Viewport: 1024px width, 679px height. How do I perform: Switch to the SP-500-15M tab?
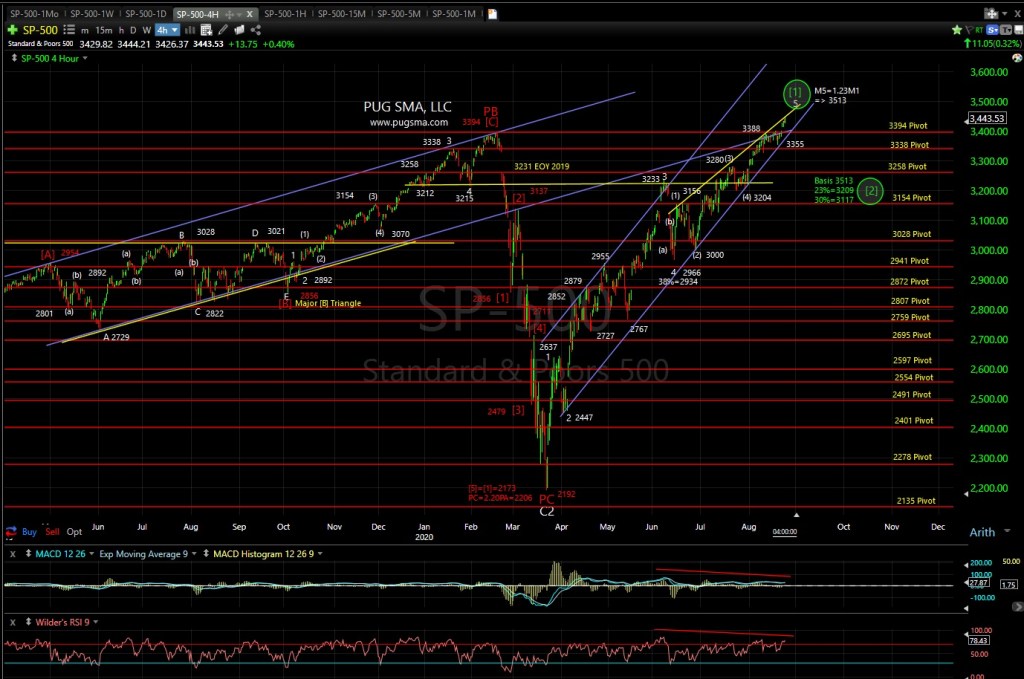pyautogui.click(x=342, y=14)
